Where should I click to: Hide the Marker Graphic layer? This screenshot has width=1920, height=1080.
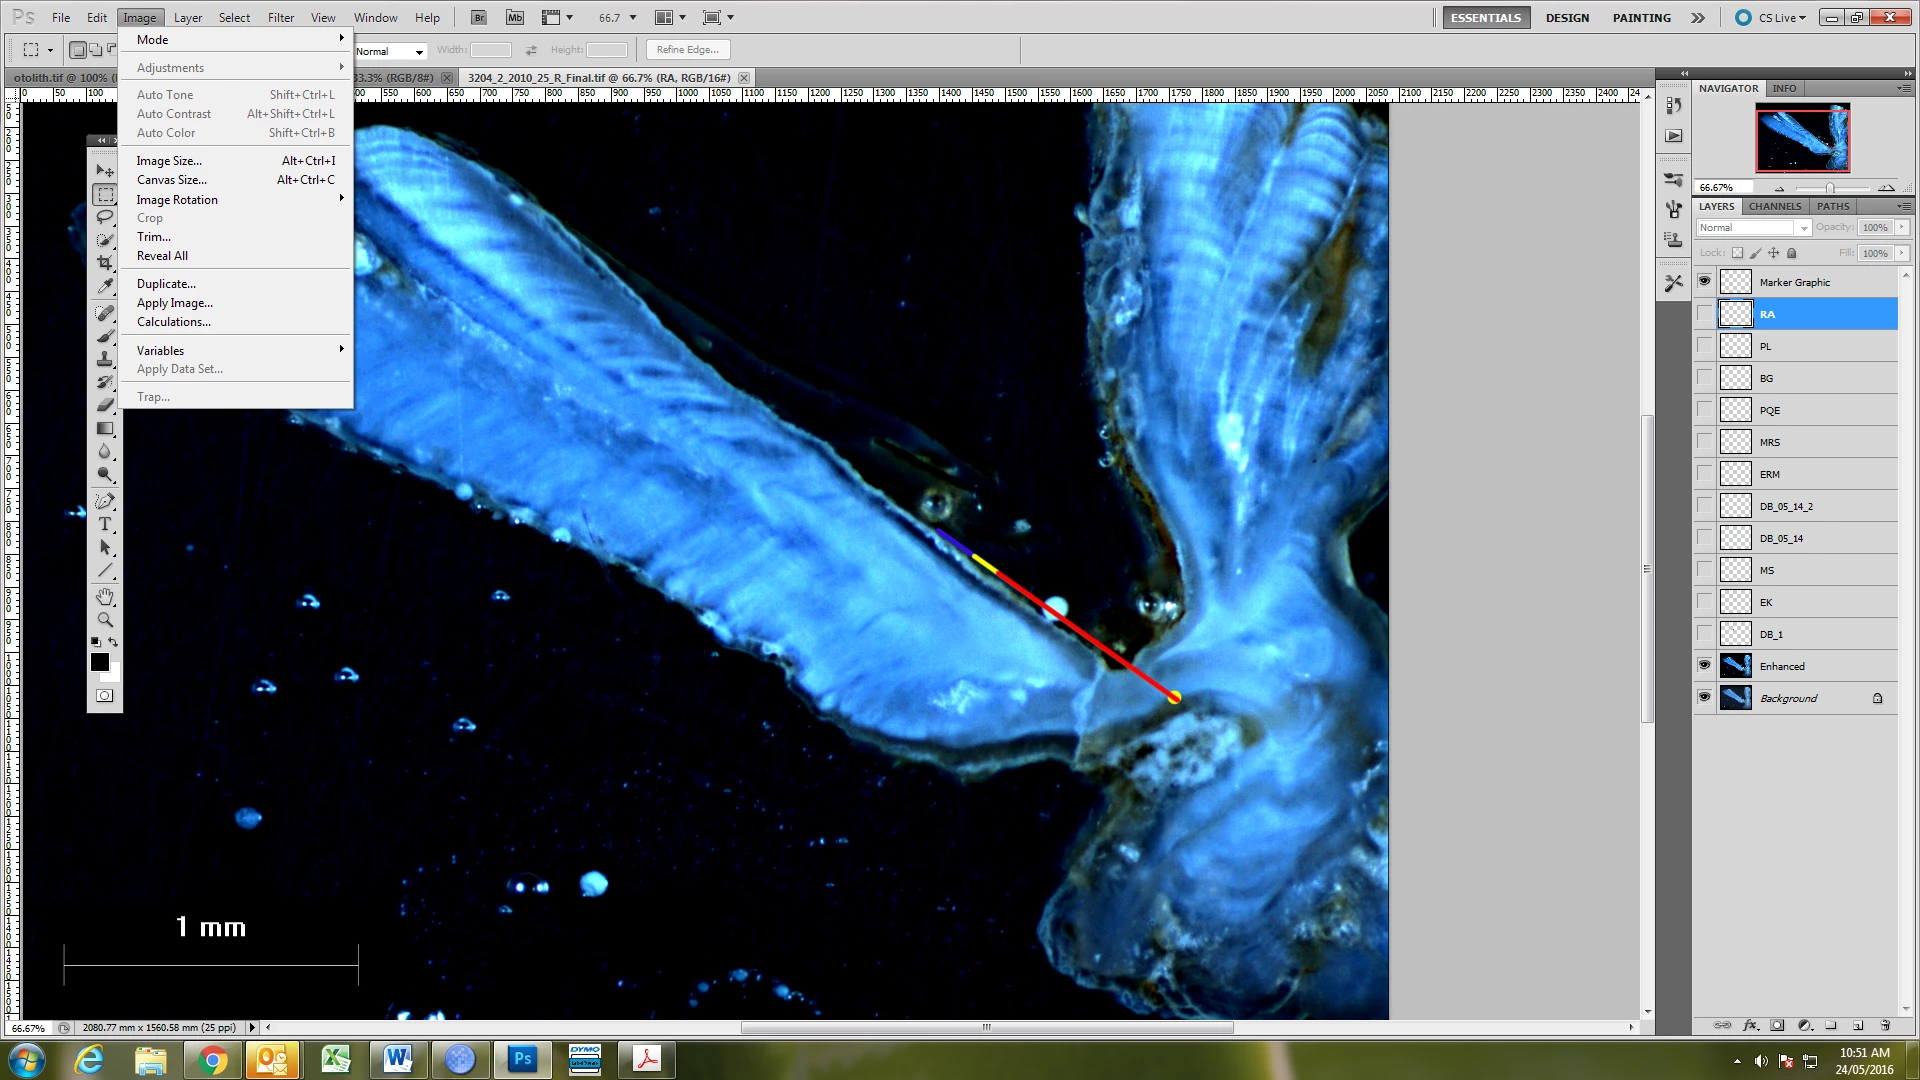point(1704,282)
